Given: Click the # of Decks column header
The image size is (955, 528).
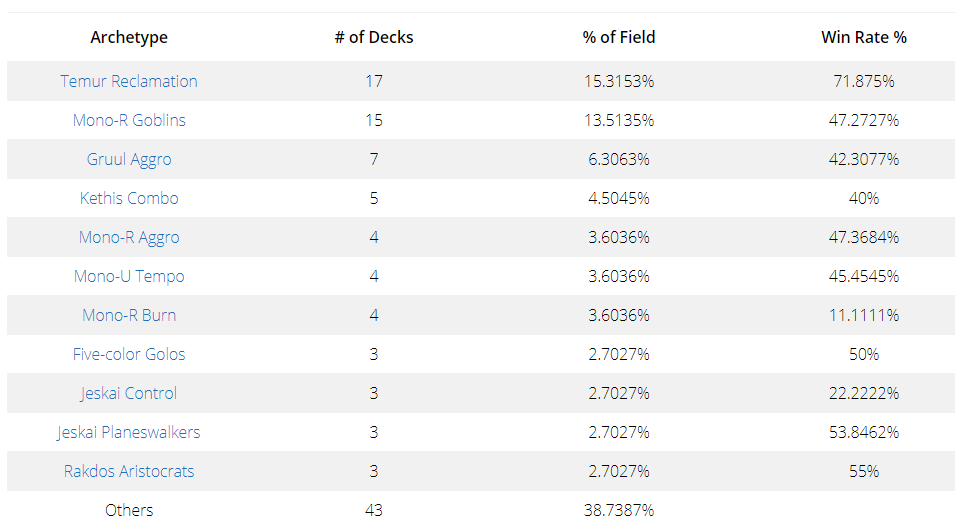Looking at the screenshot, I should (x=374, y=37).
